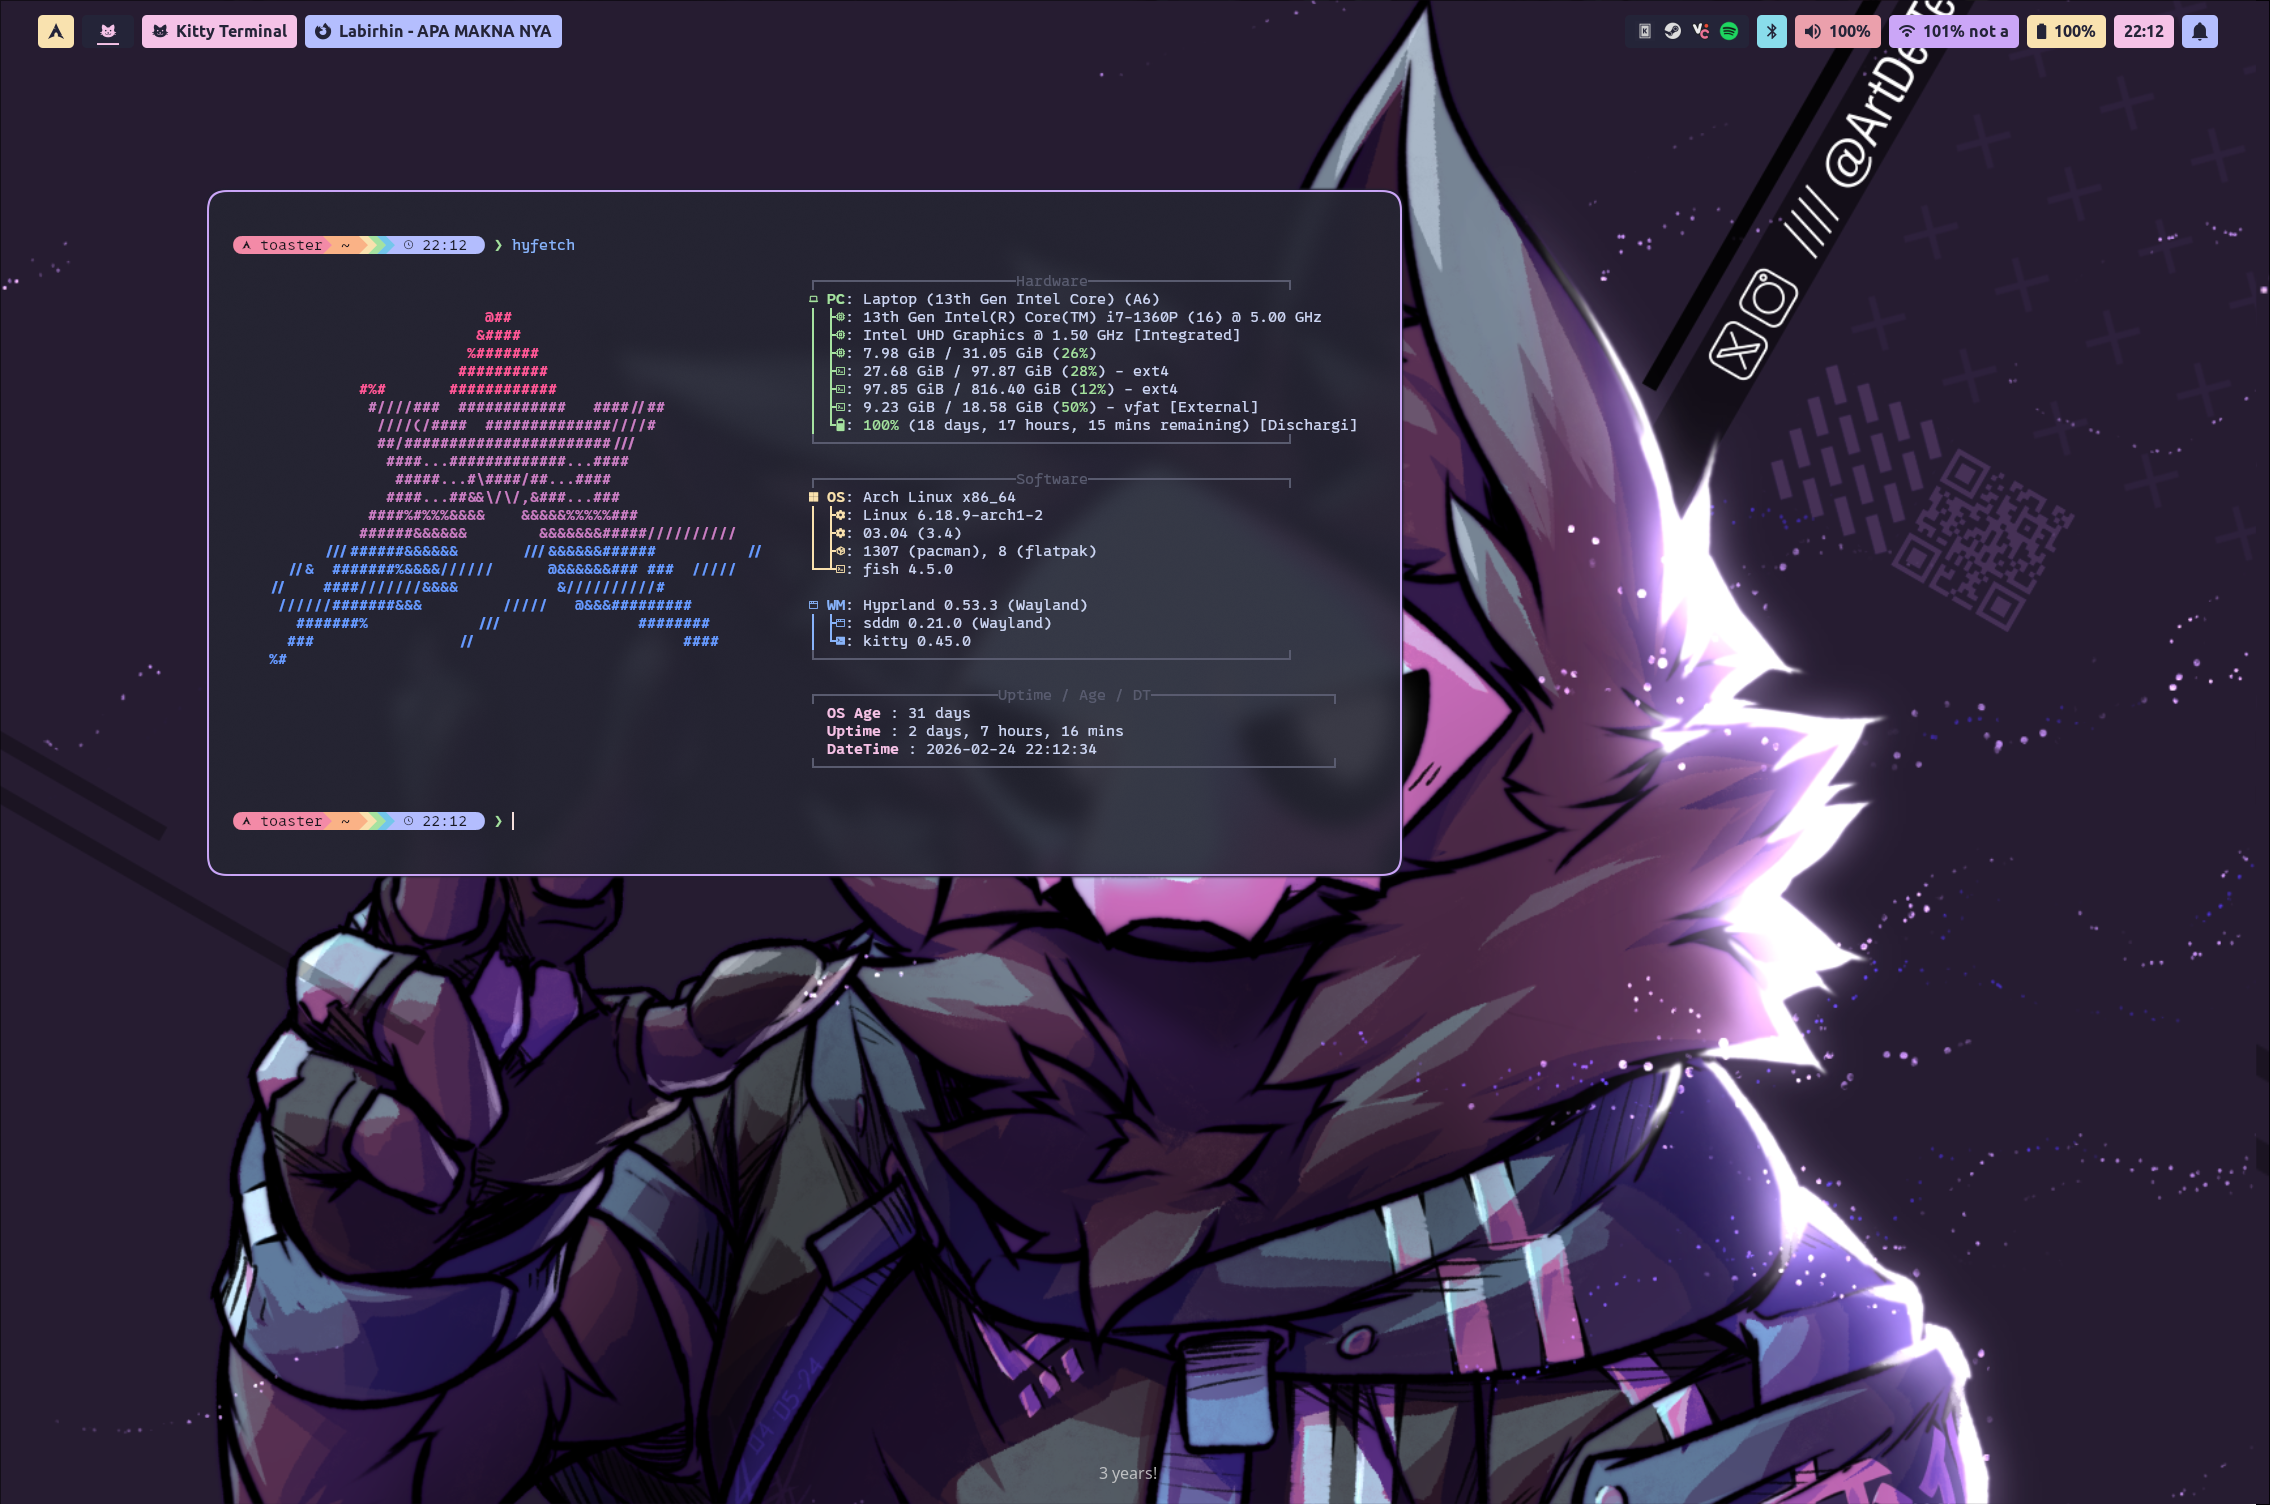Click the Wi-Fi network indicator
The height and width of the screenshot is (1505, 2270).
(x=1954, y=31)
